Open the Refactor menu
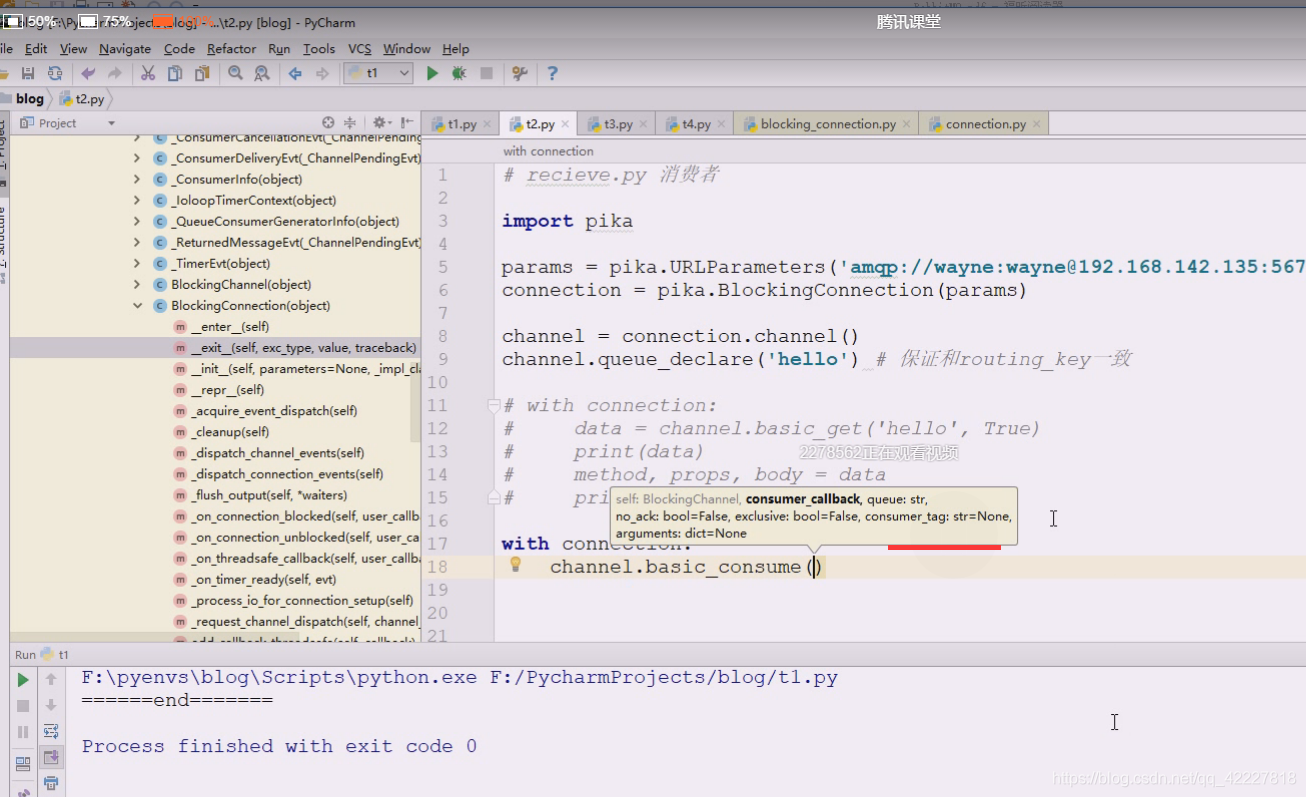Image resolution: width=1306 pixels, height=797 pixels. 232,49
